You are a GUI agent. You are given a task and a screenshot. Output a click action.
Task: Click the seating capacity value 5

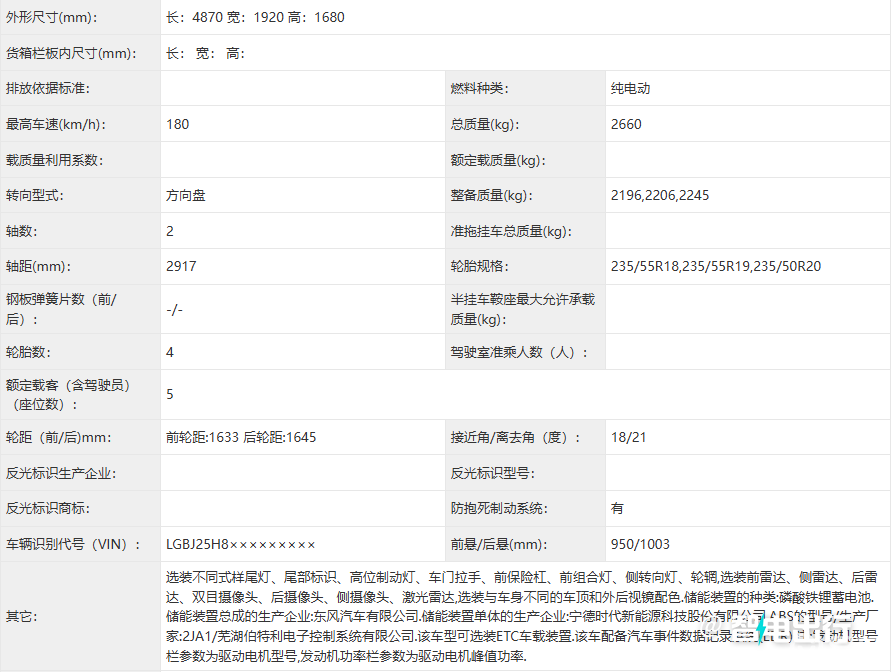[170, 395]
